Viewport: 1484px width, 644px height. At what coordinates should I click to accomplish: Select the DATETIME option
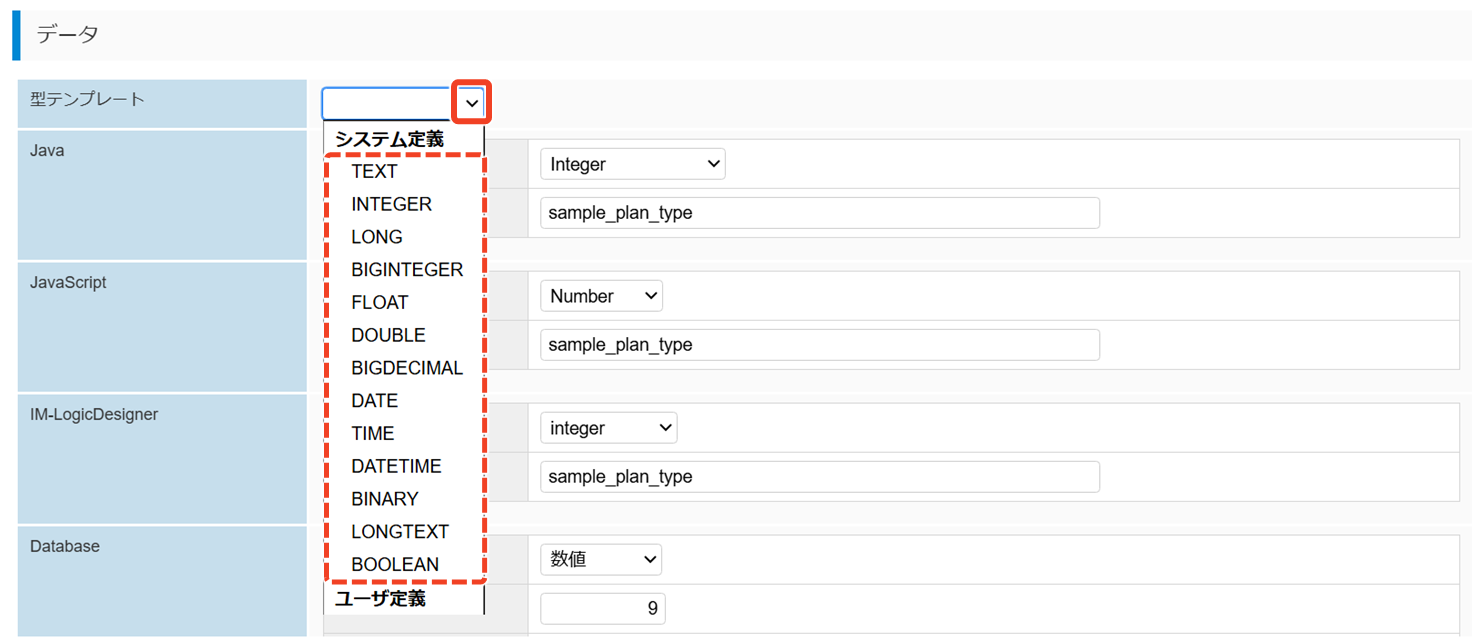click(396, 466)
